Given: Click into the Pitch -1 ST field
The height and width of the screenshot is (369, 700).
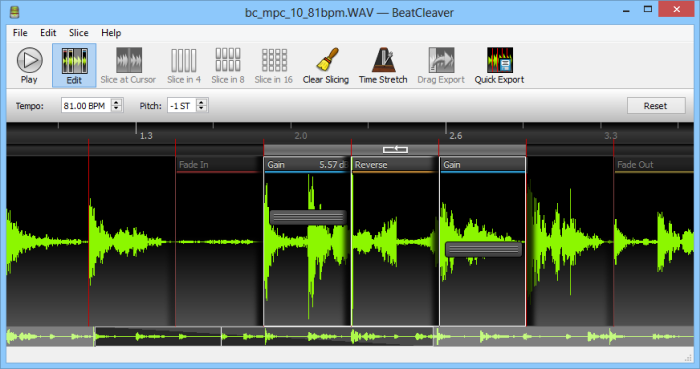Looking at the screenshot, I should click(x=182, y=106).
